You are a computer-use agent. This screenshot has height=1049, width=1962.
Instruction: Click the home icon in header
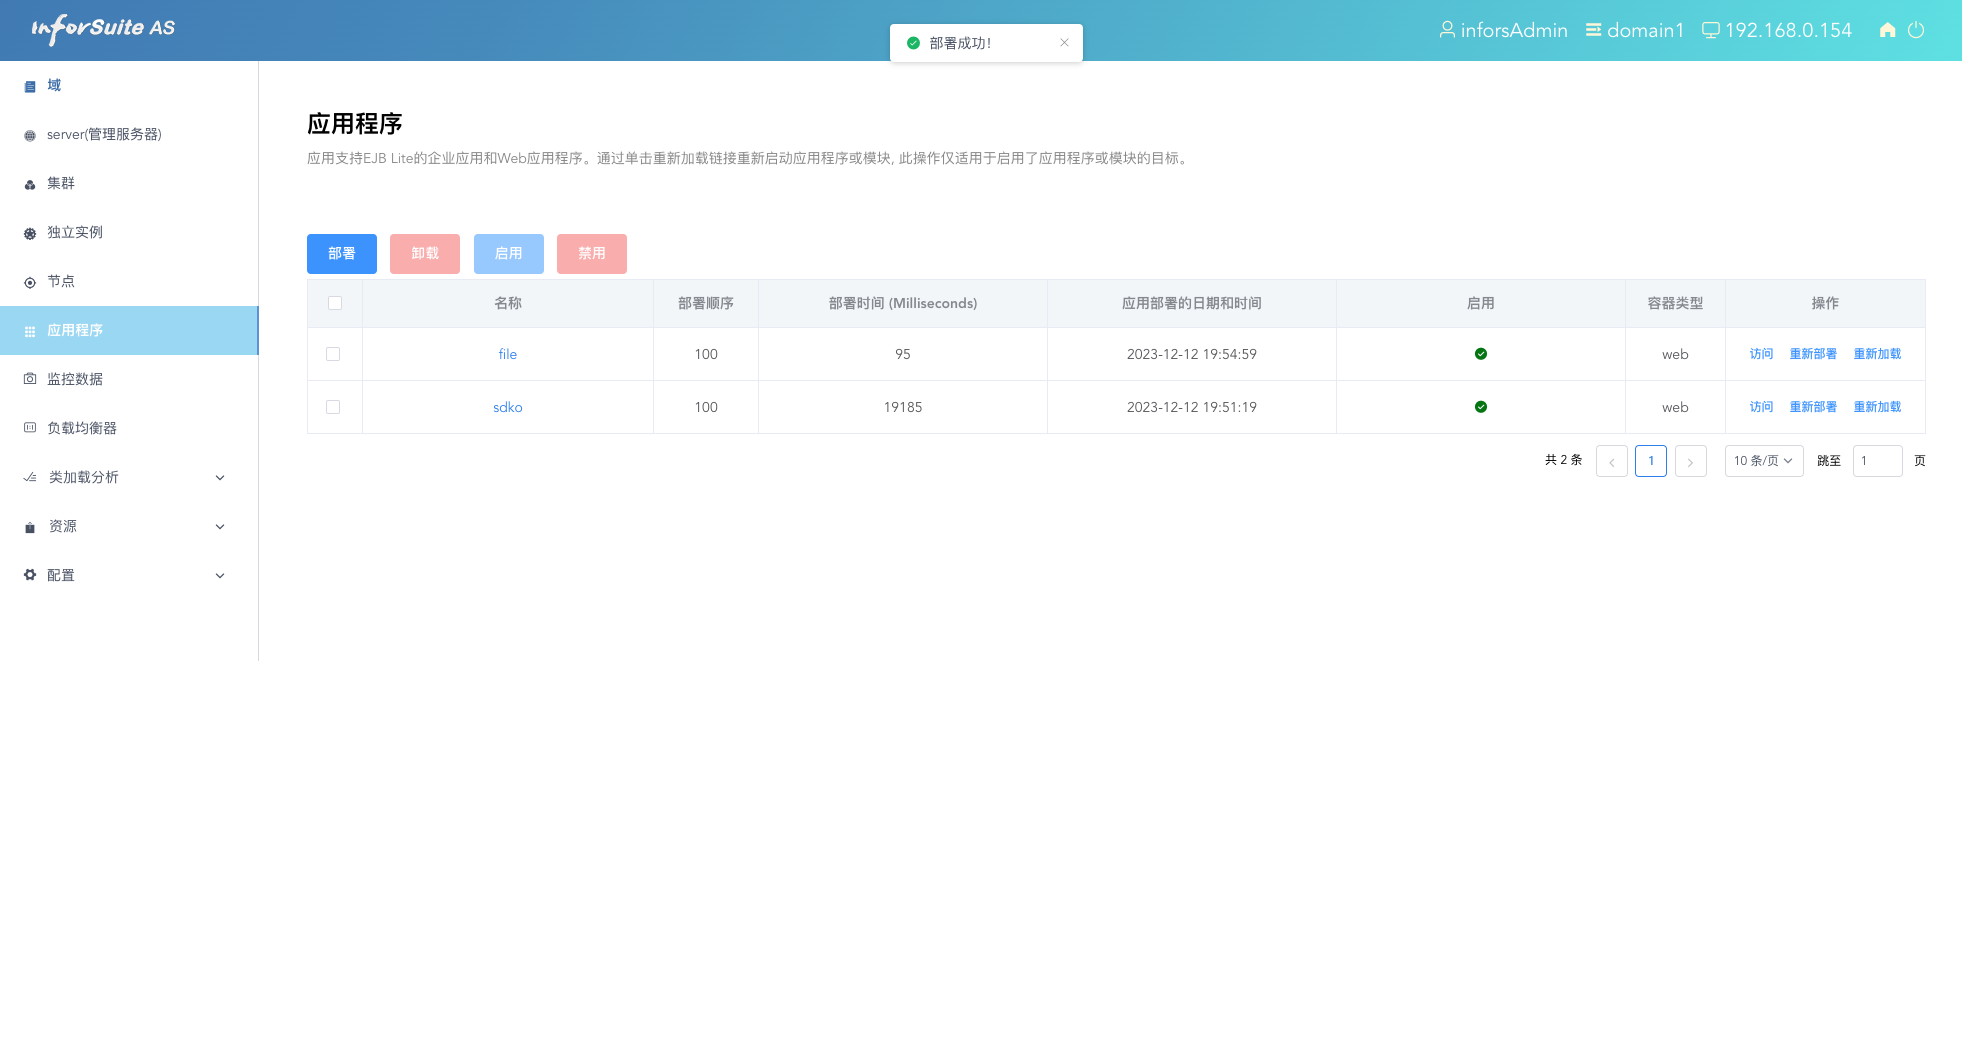[x=1887, y=30]
